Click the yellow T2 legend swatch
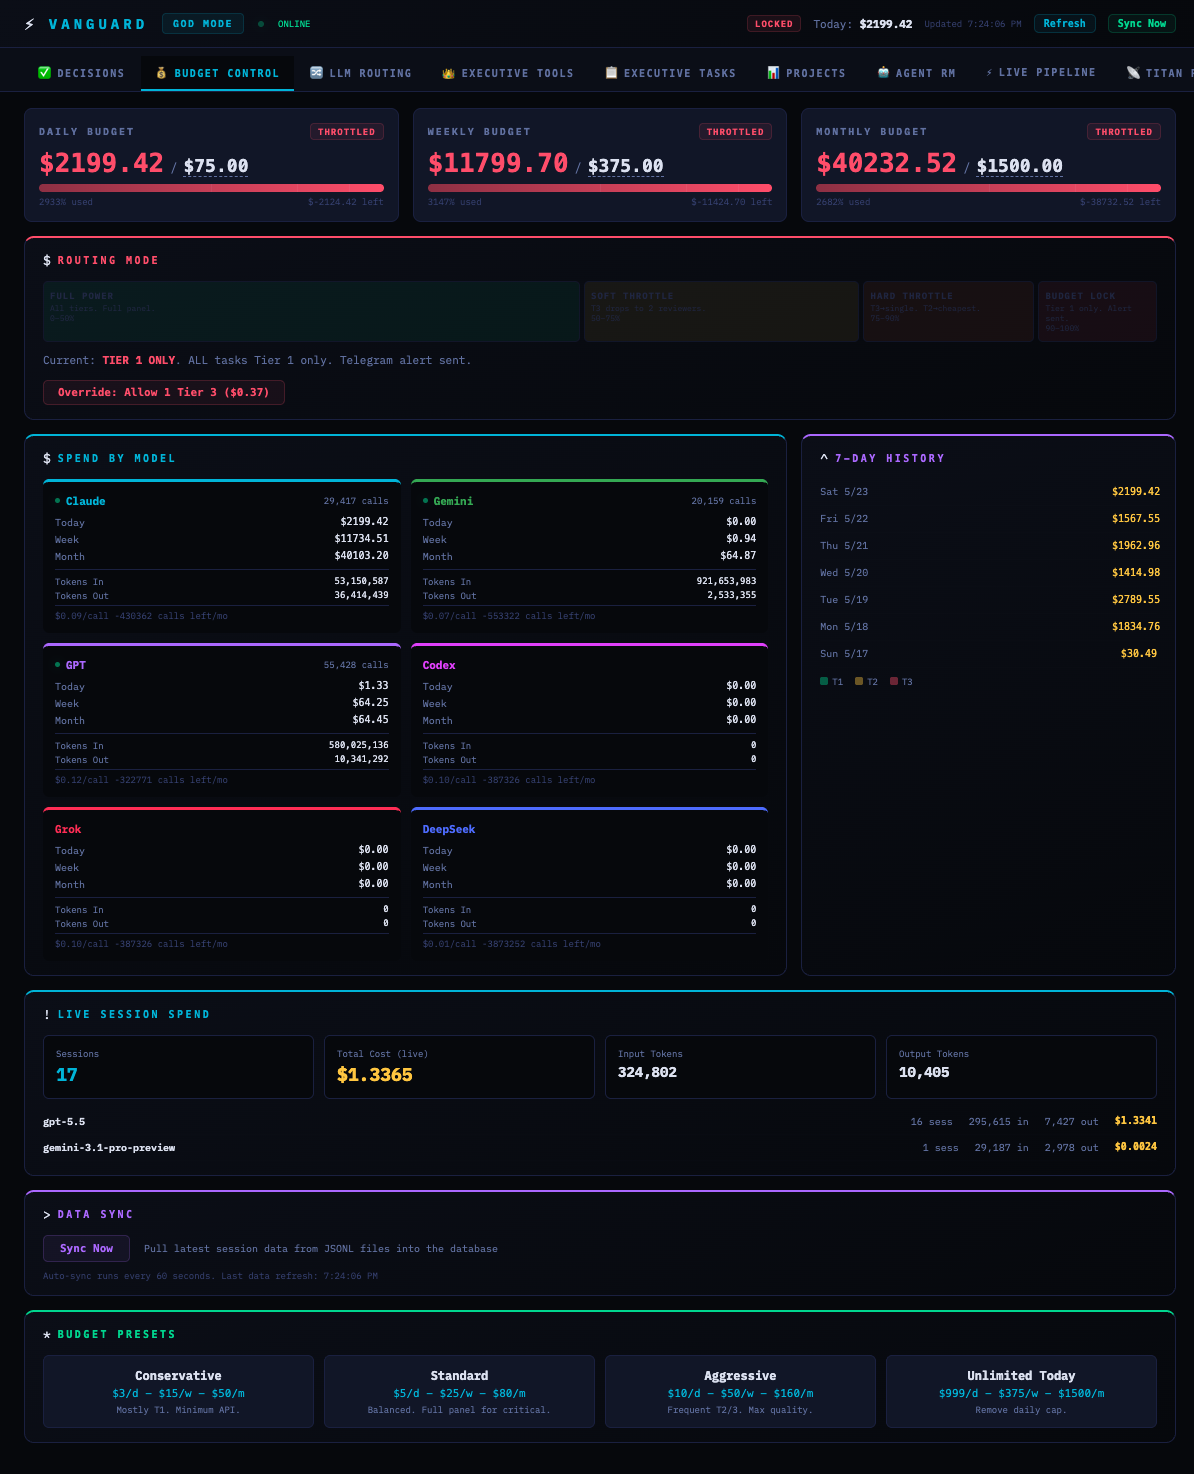Screen dimensions: 1194x1474 (x=859, y=681)
